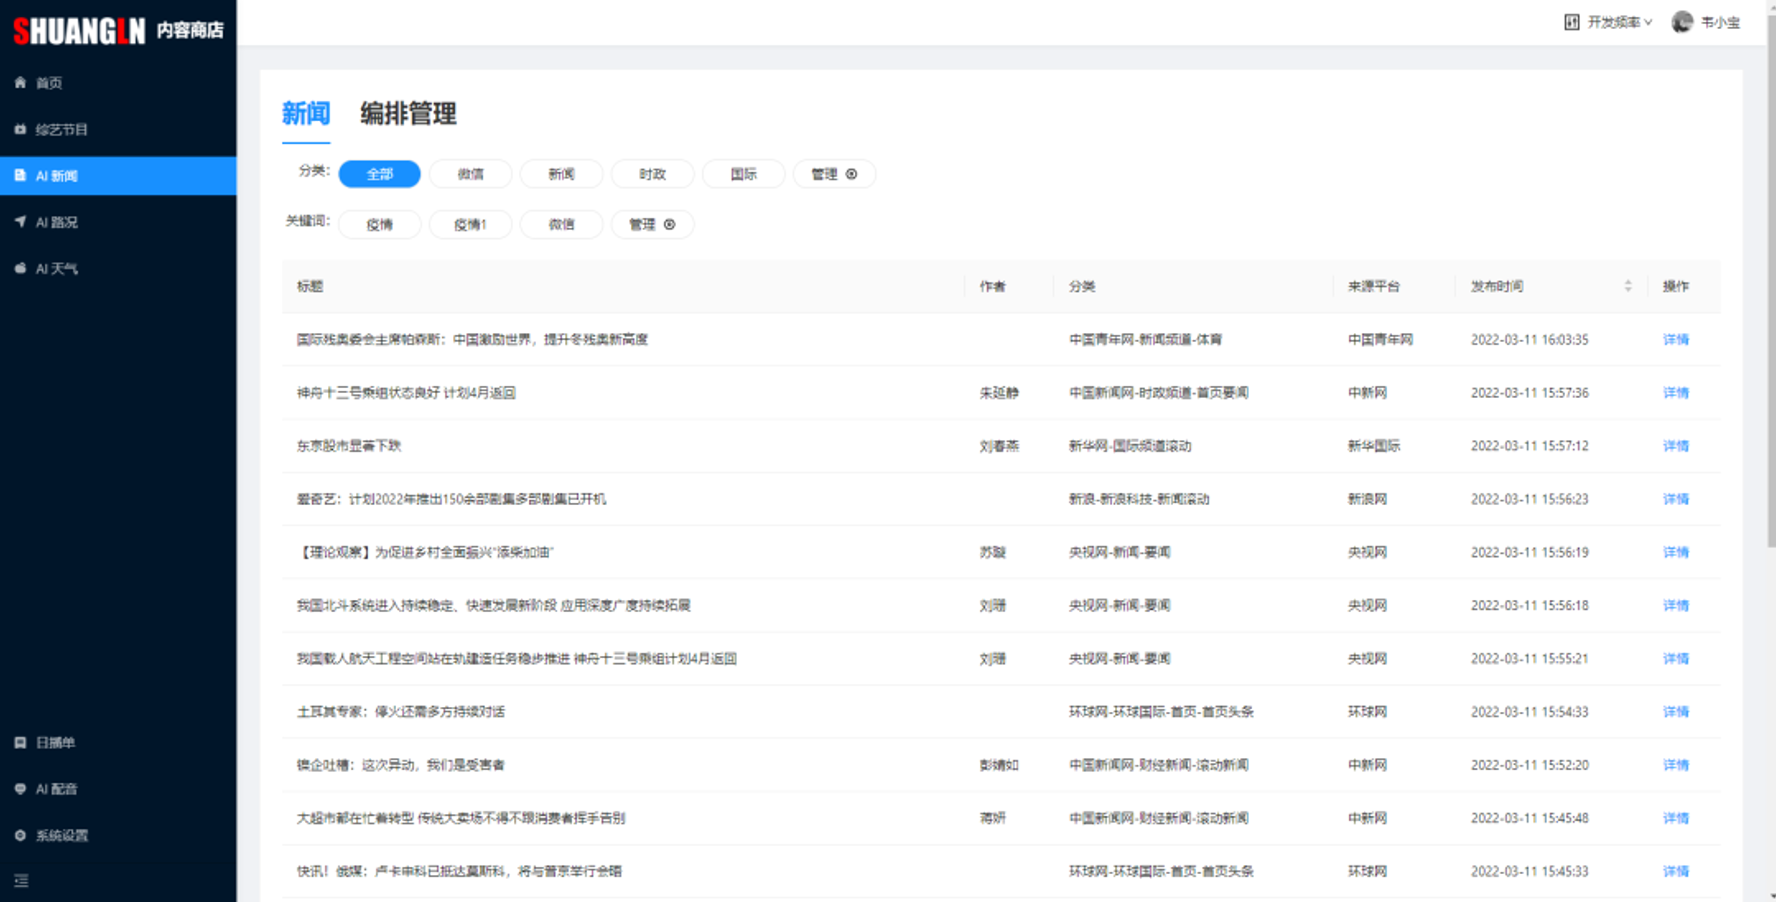Enable the 时政 category filter
Screen dimensions: 1776x902
point(652,174)
